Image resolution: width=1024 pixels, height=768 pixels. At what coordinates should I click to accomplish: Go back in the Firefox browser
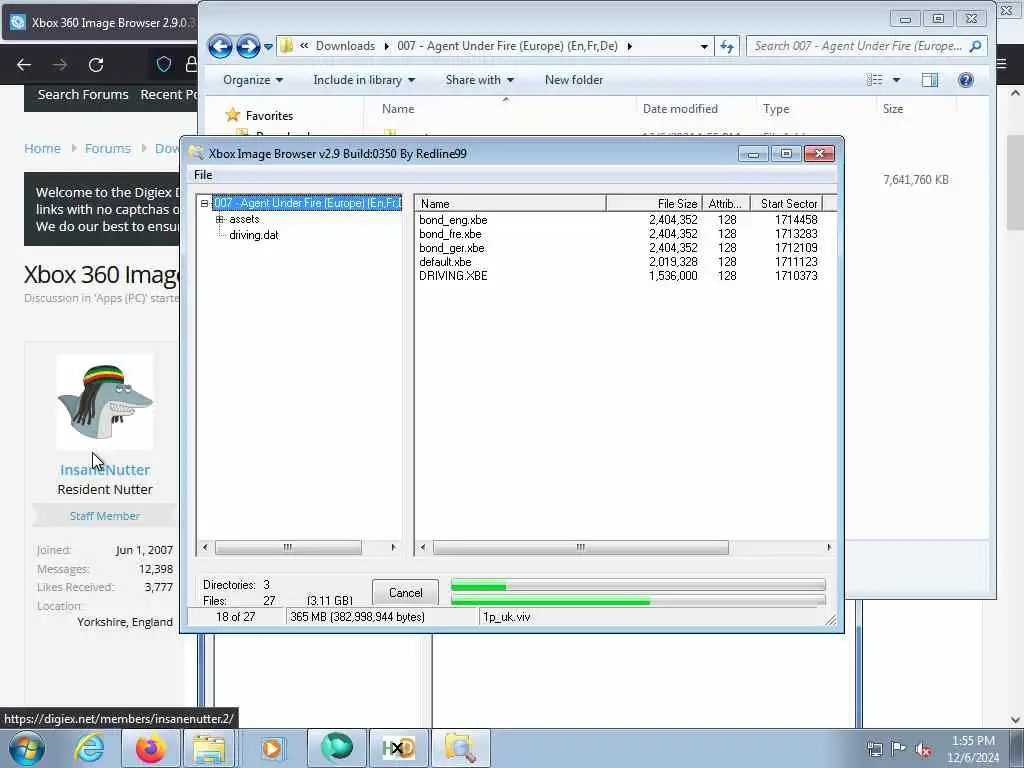(24, 65)
